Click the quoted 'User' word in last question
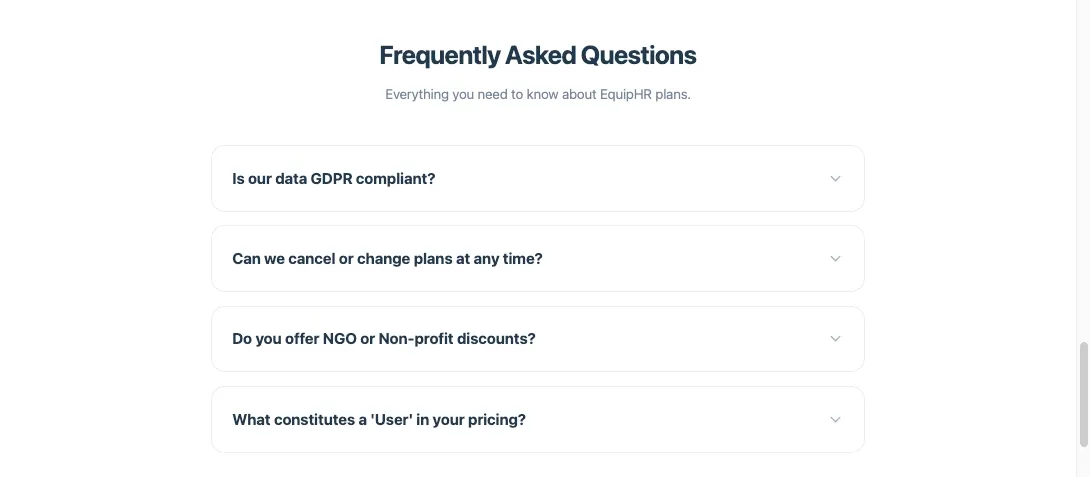1090x477 pixels. coord(392,420)
